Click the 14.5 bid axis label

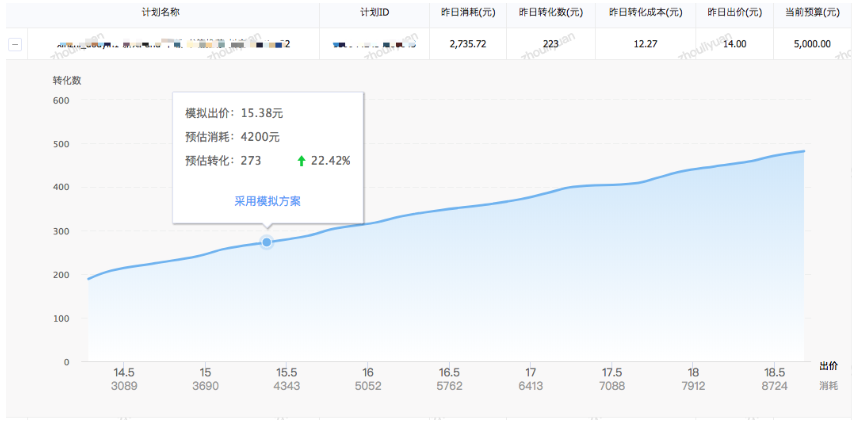click(x=123, y=372)
